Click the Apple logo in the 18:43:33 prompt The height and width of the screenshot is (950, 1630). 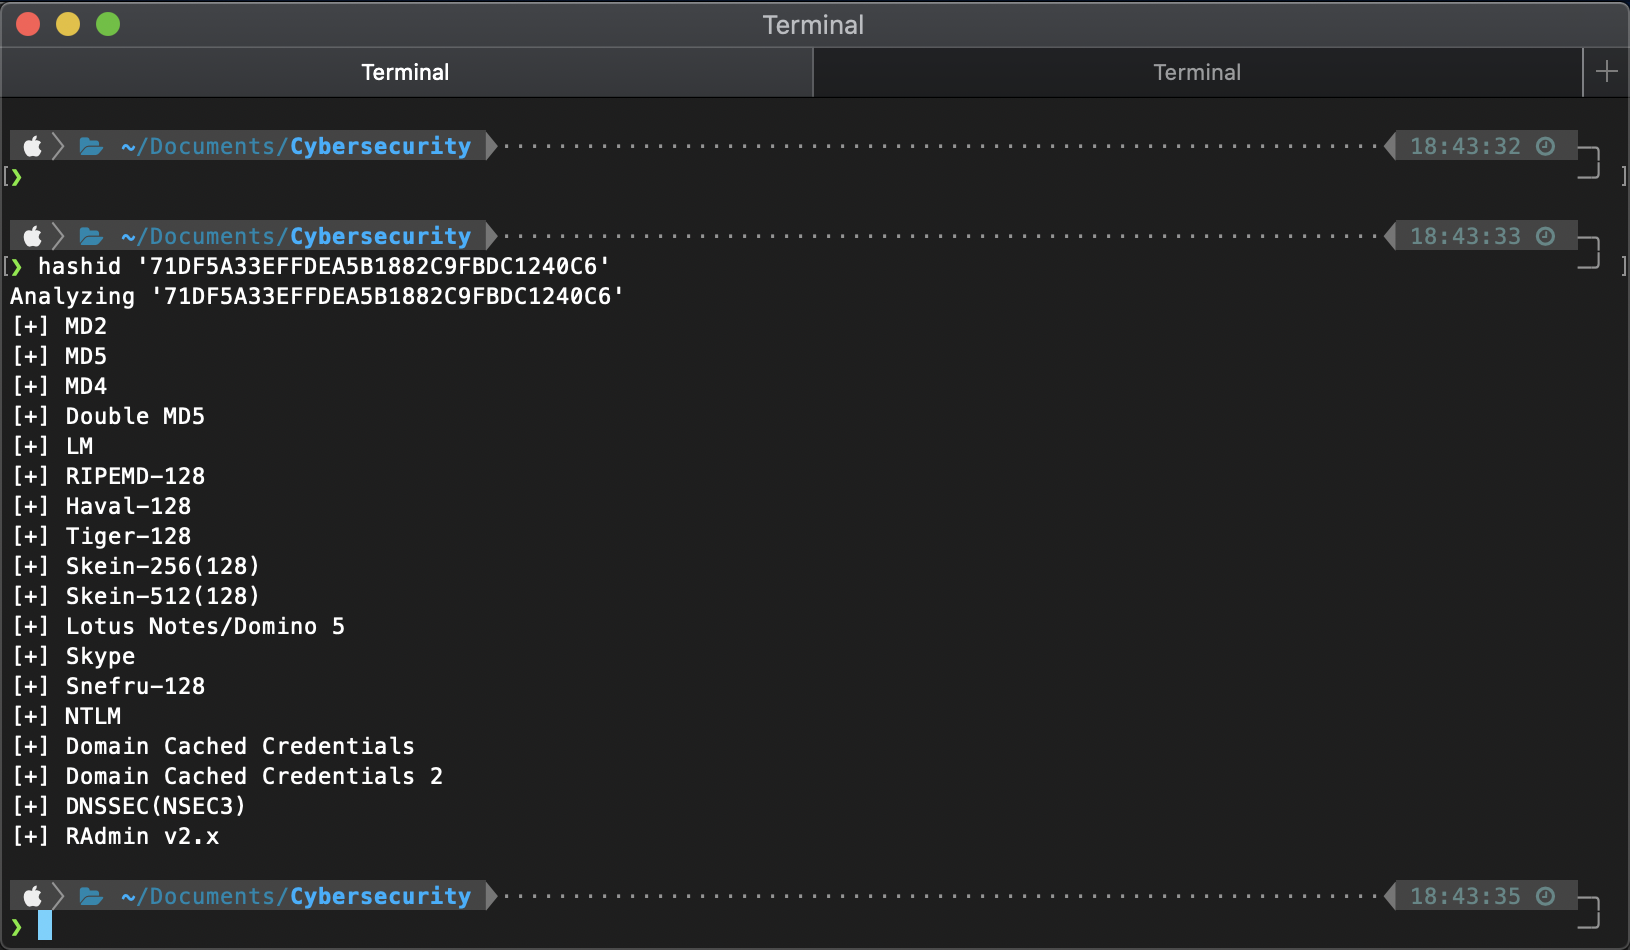[33, 236]
